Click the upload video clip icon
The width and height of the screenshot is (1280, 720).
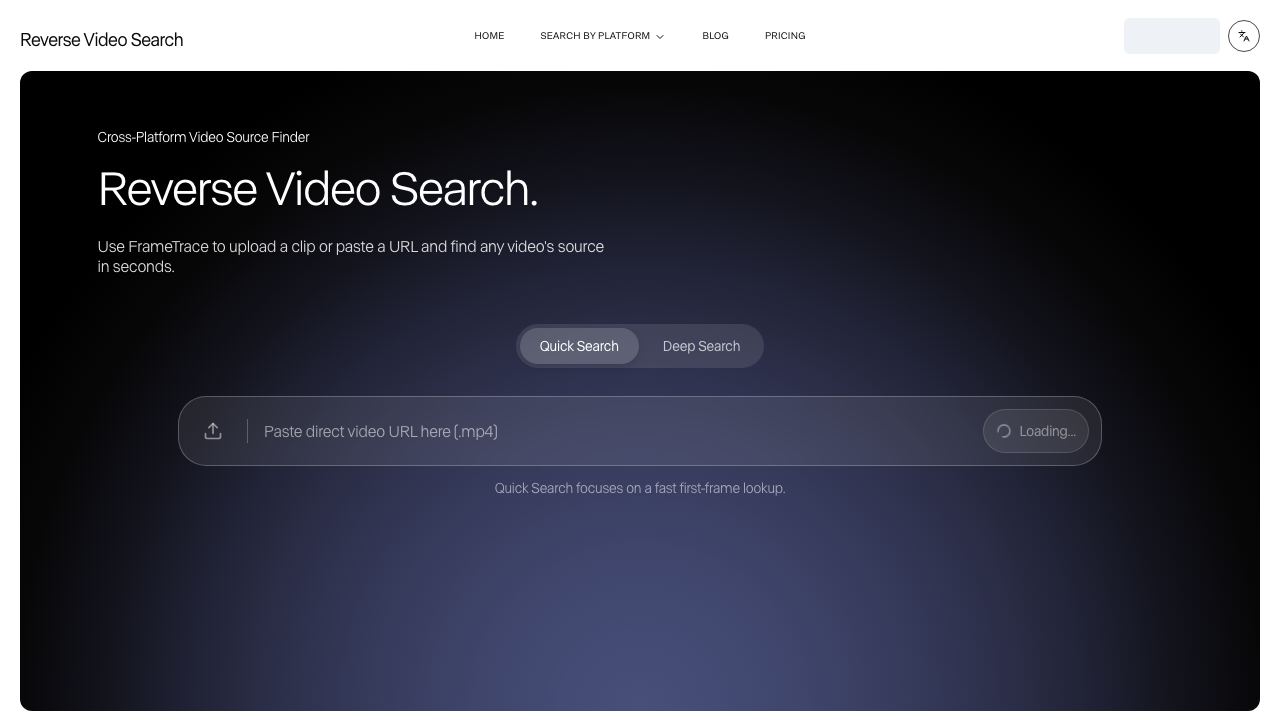213,431
